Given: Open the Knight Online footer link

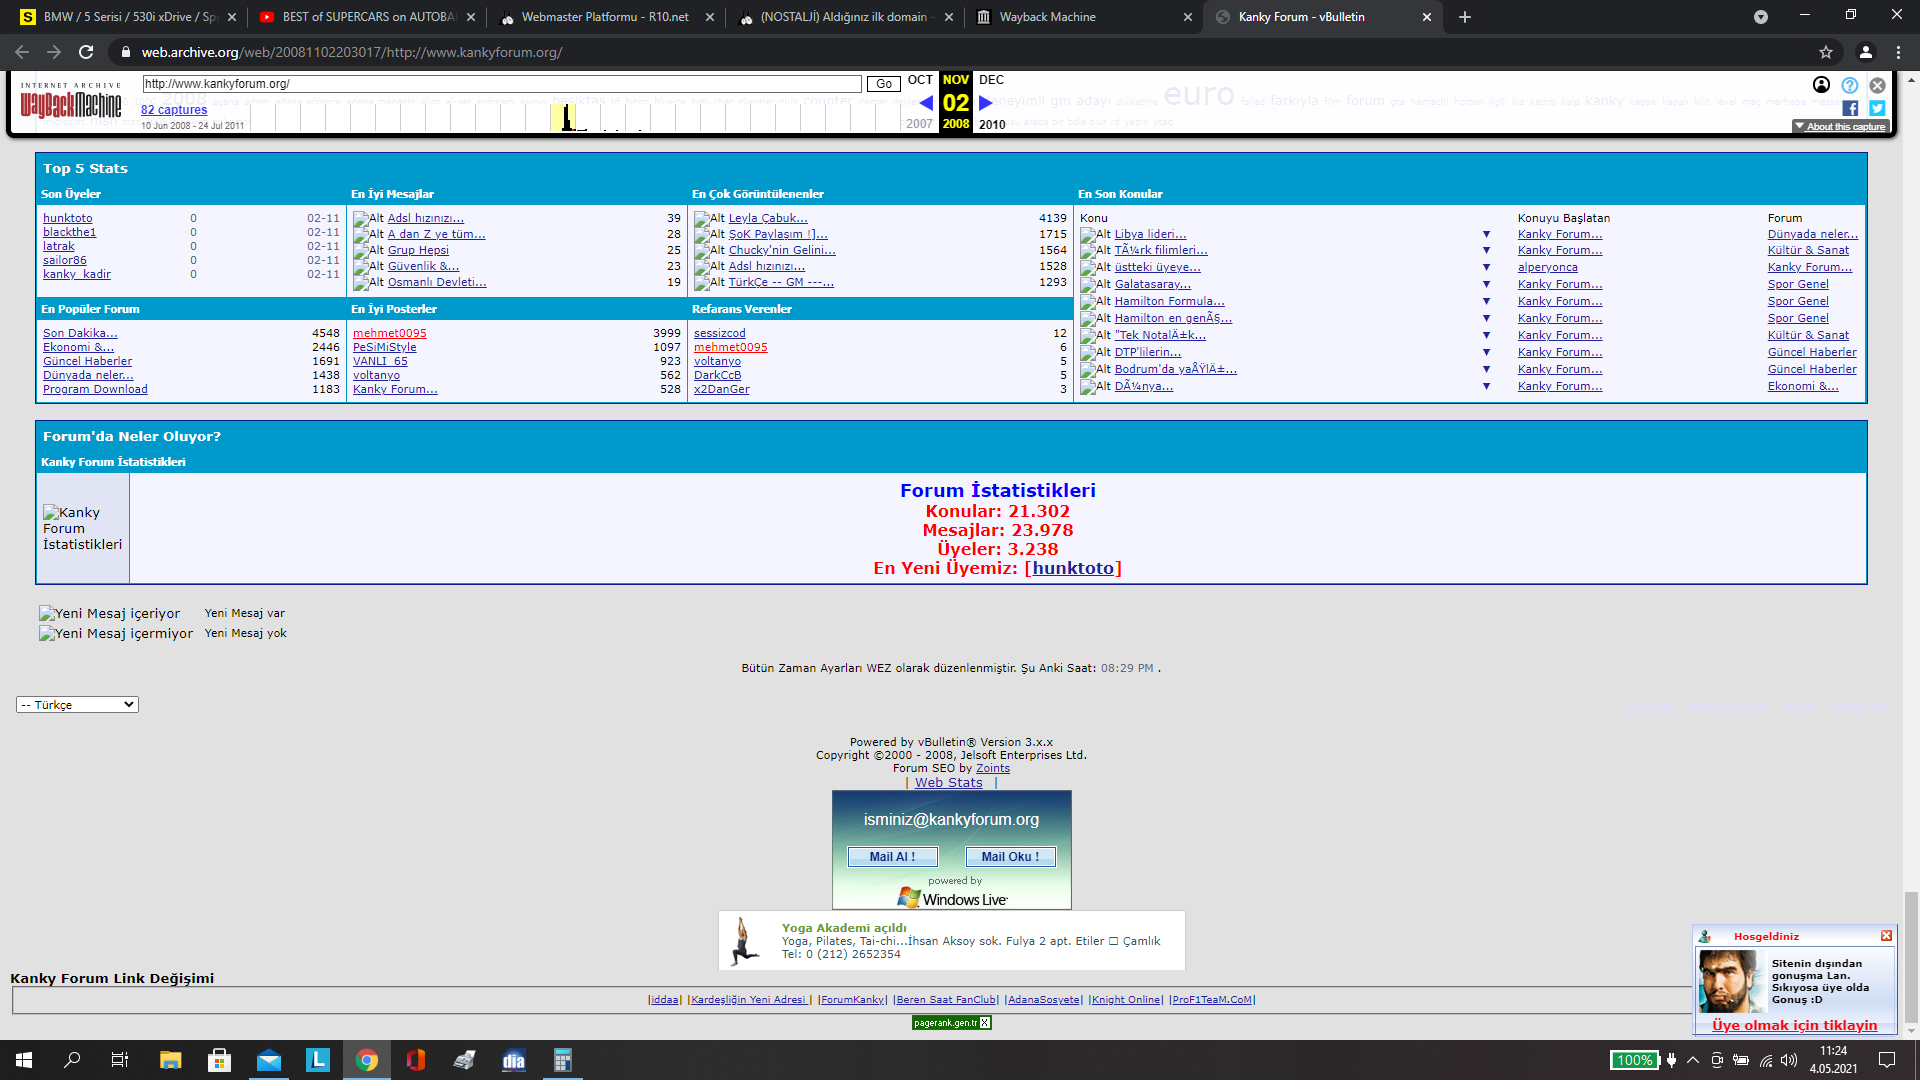Looking at the screenshot, I should click(x=1126, y=1000).
